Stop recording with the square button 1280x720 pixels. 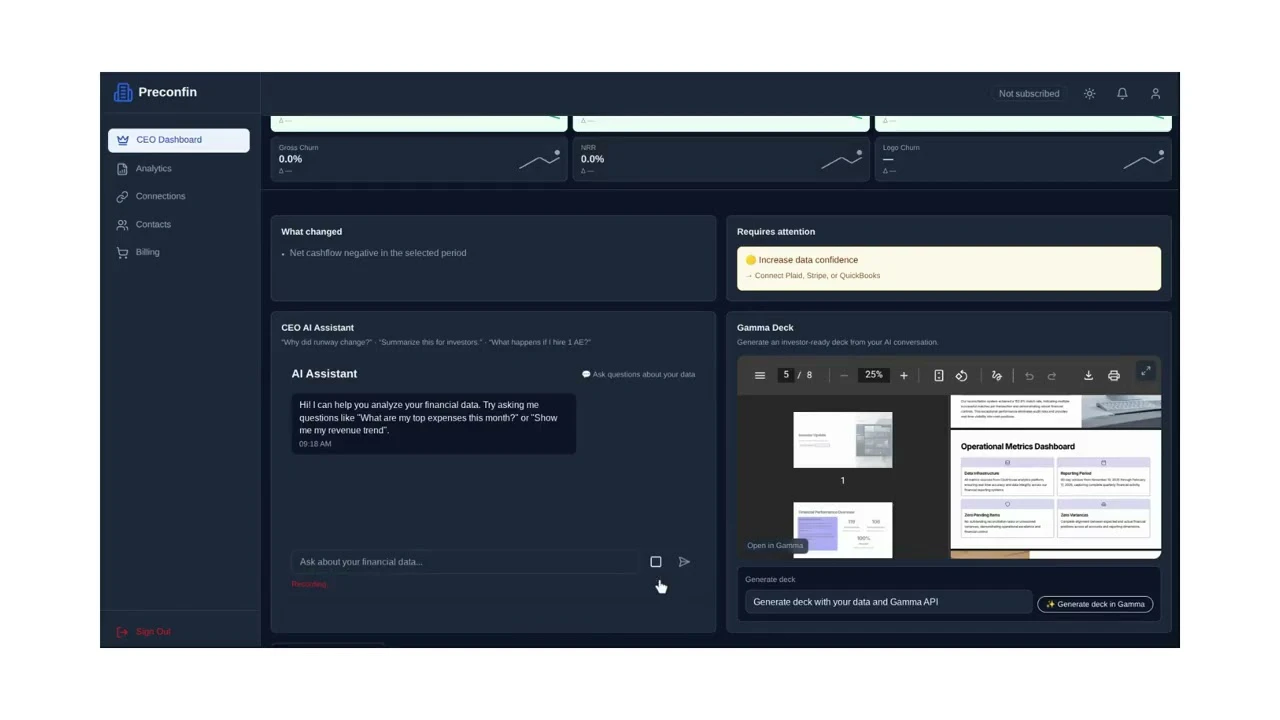pyautogui.click(x=656, y=562)
